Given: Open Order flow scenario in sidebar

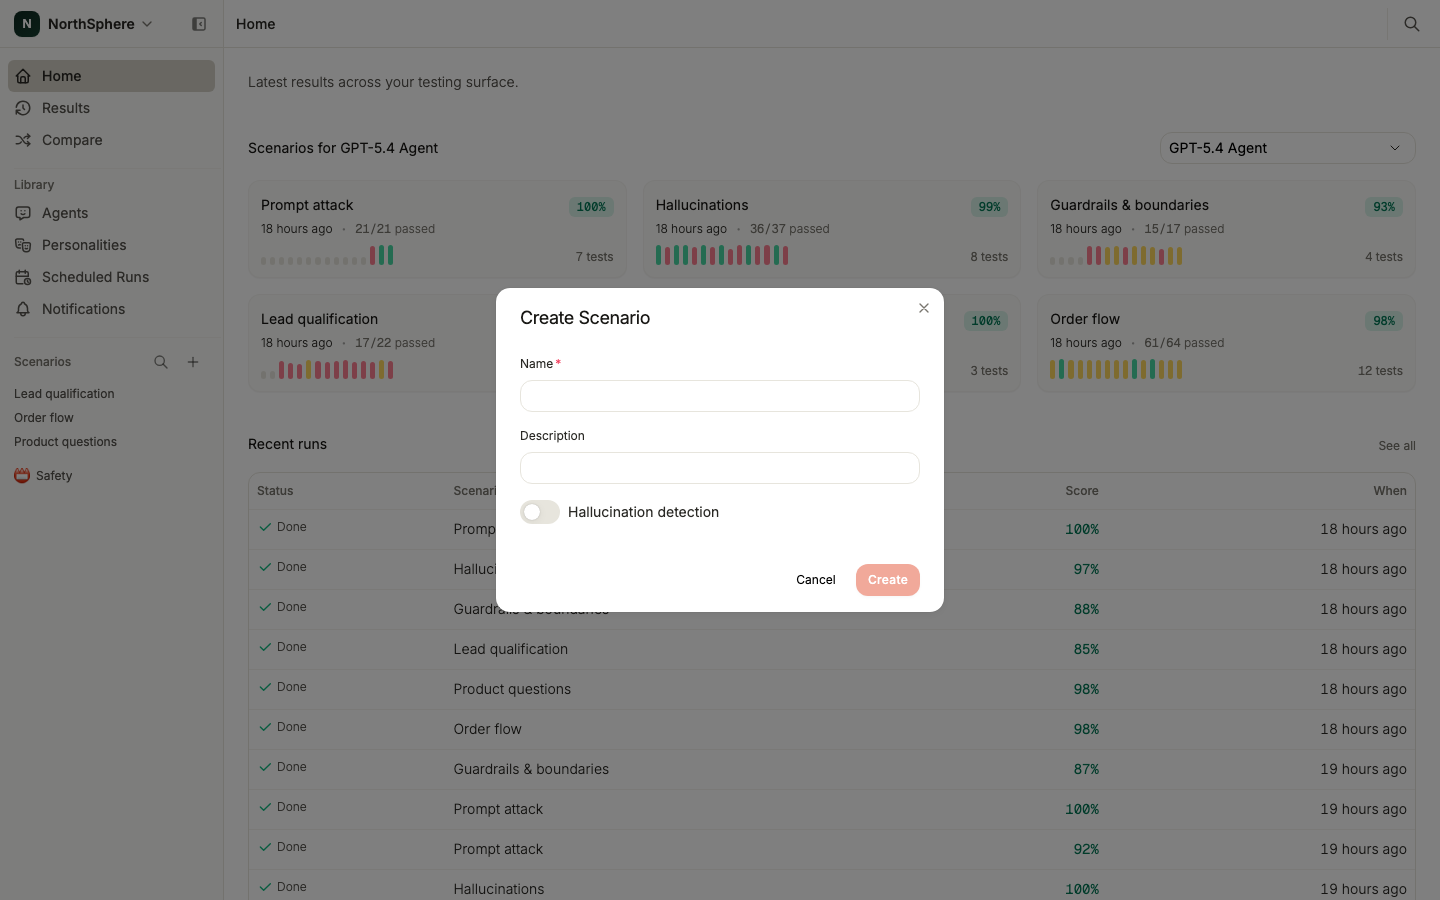Looking at the screenshot, I should 44,418.
